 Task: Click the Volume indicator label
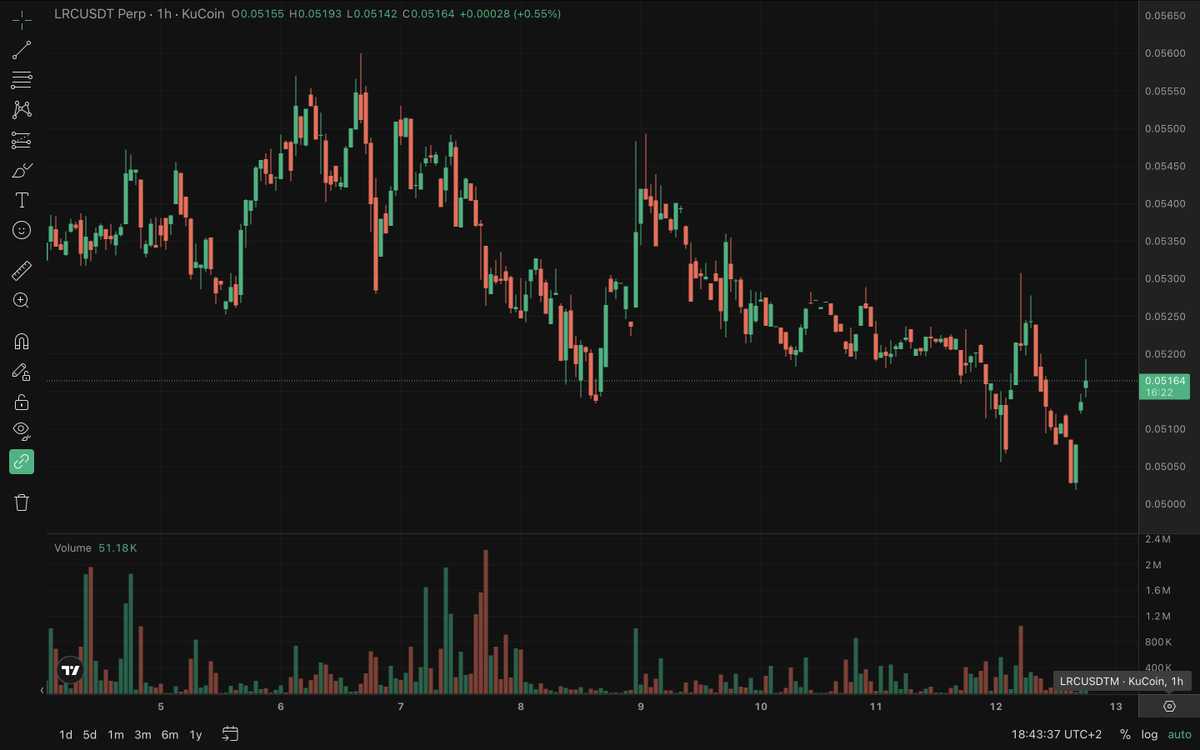tap(72, 548)
